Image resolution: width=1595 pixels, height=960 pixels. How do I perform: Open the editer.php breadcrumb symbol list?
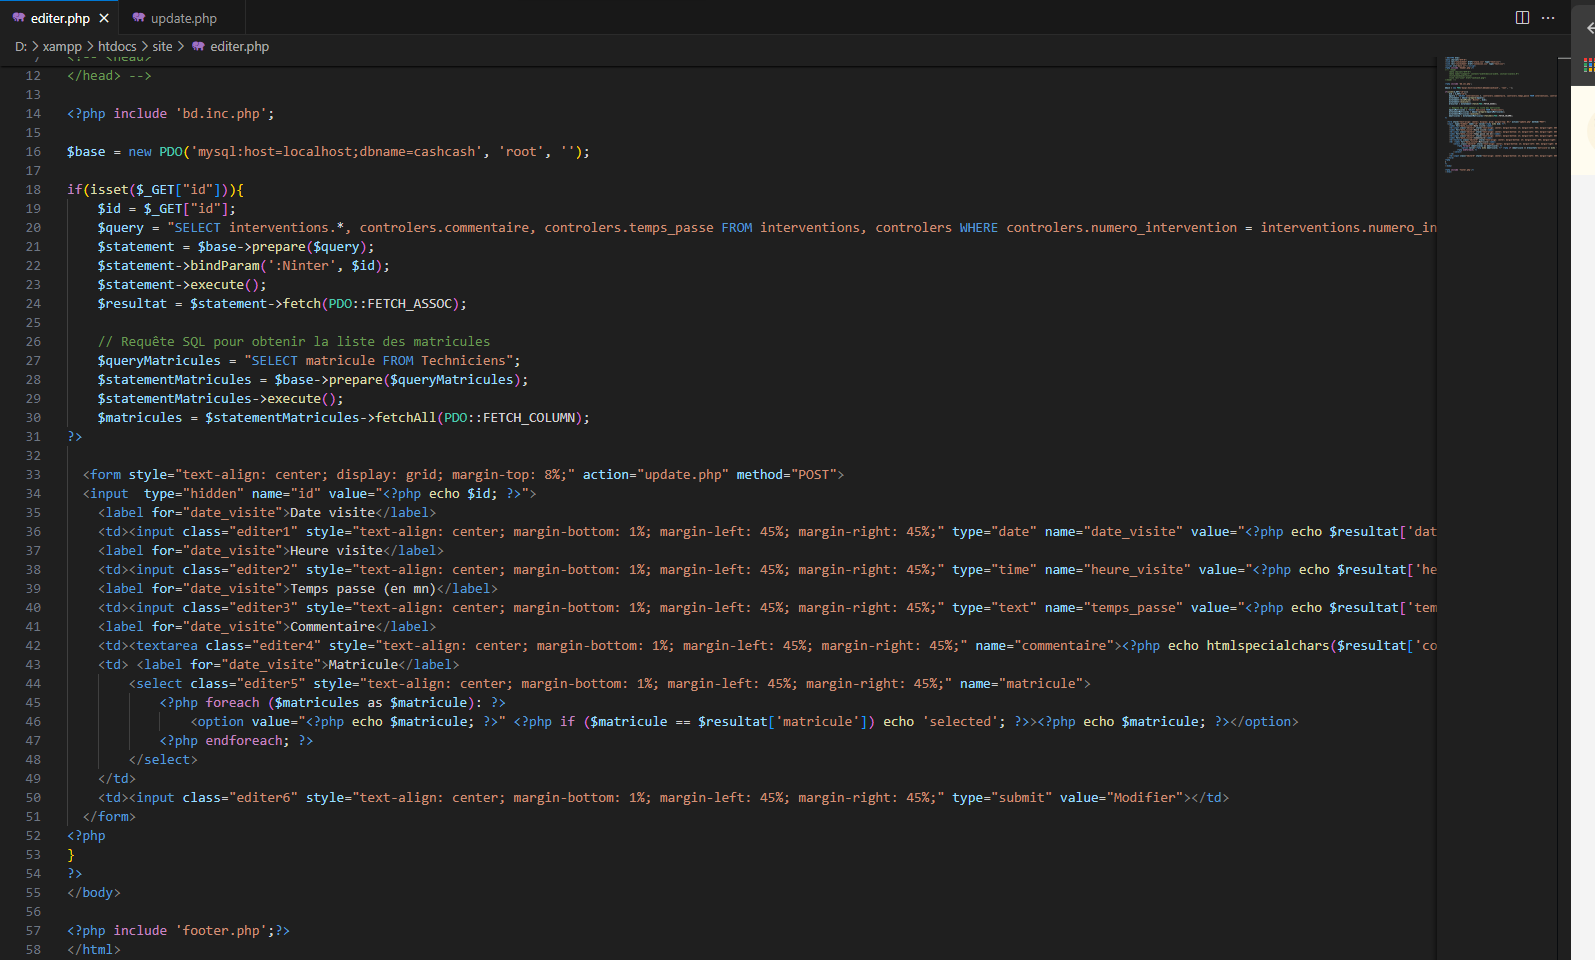[239, 46]
